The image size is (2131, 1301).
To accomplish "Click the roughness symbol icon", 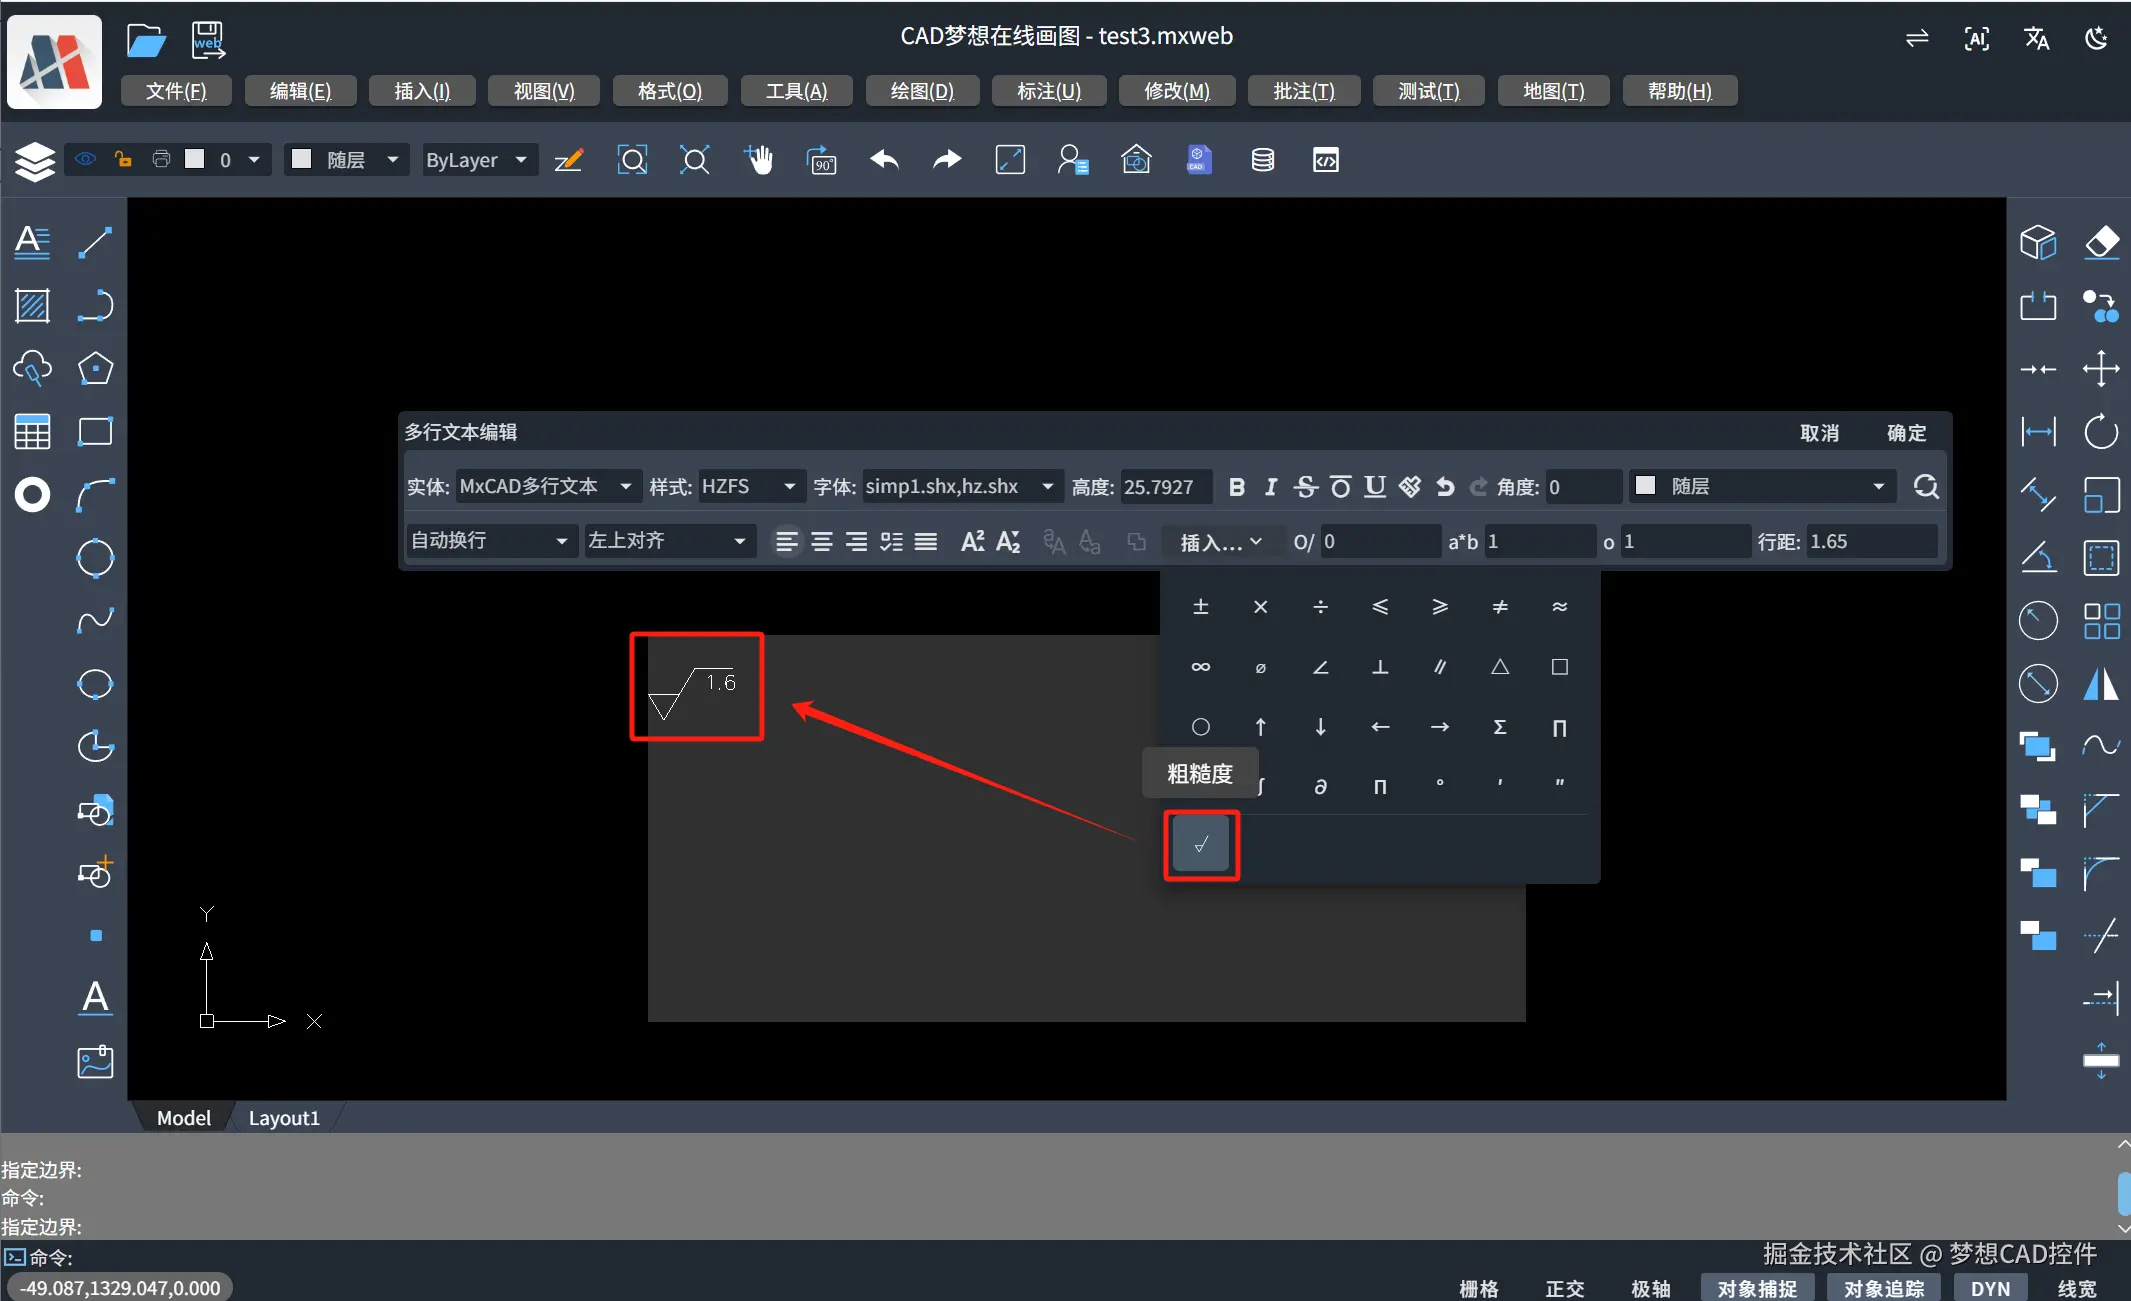I will click(x=1201, y=845).
